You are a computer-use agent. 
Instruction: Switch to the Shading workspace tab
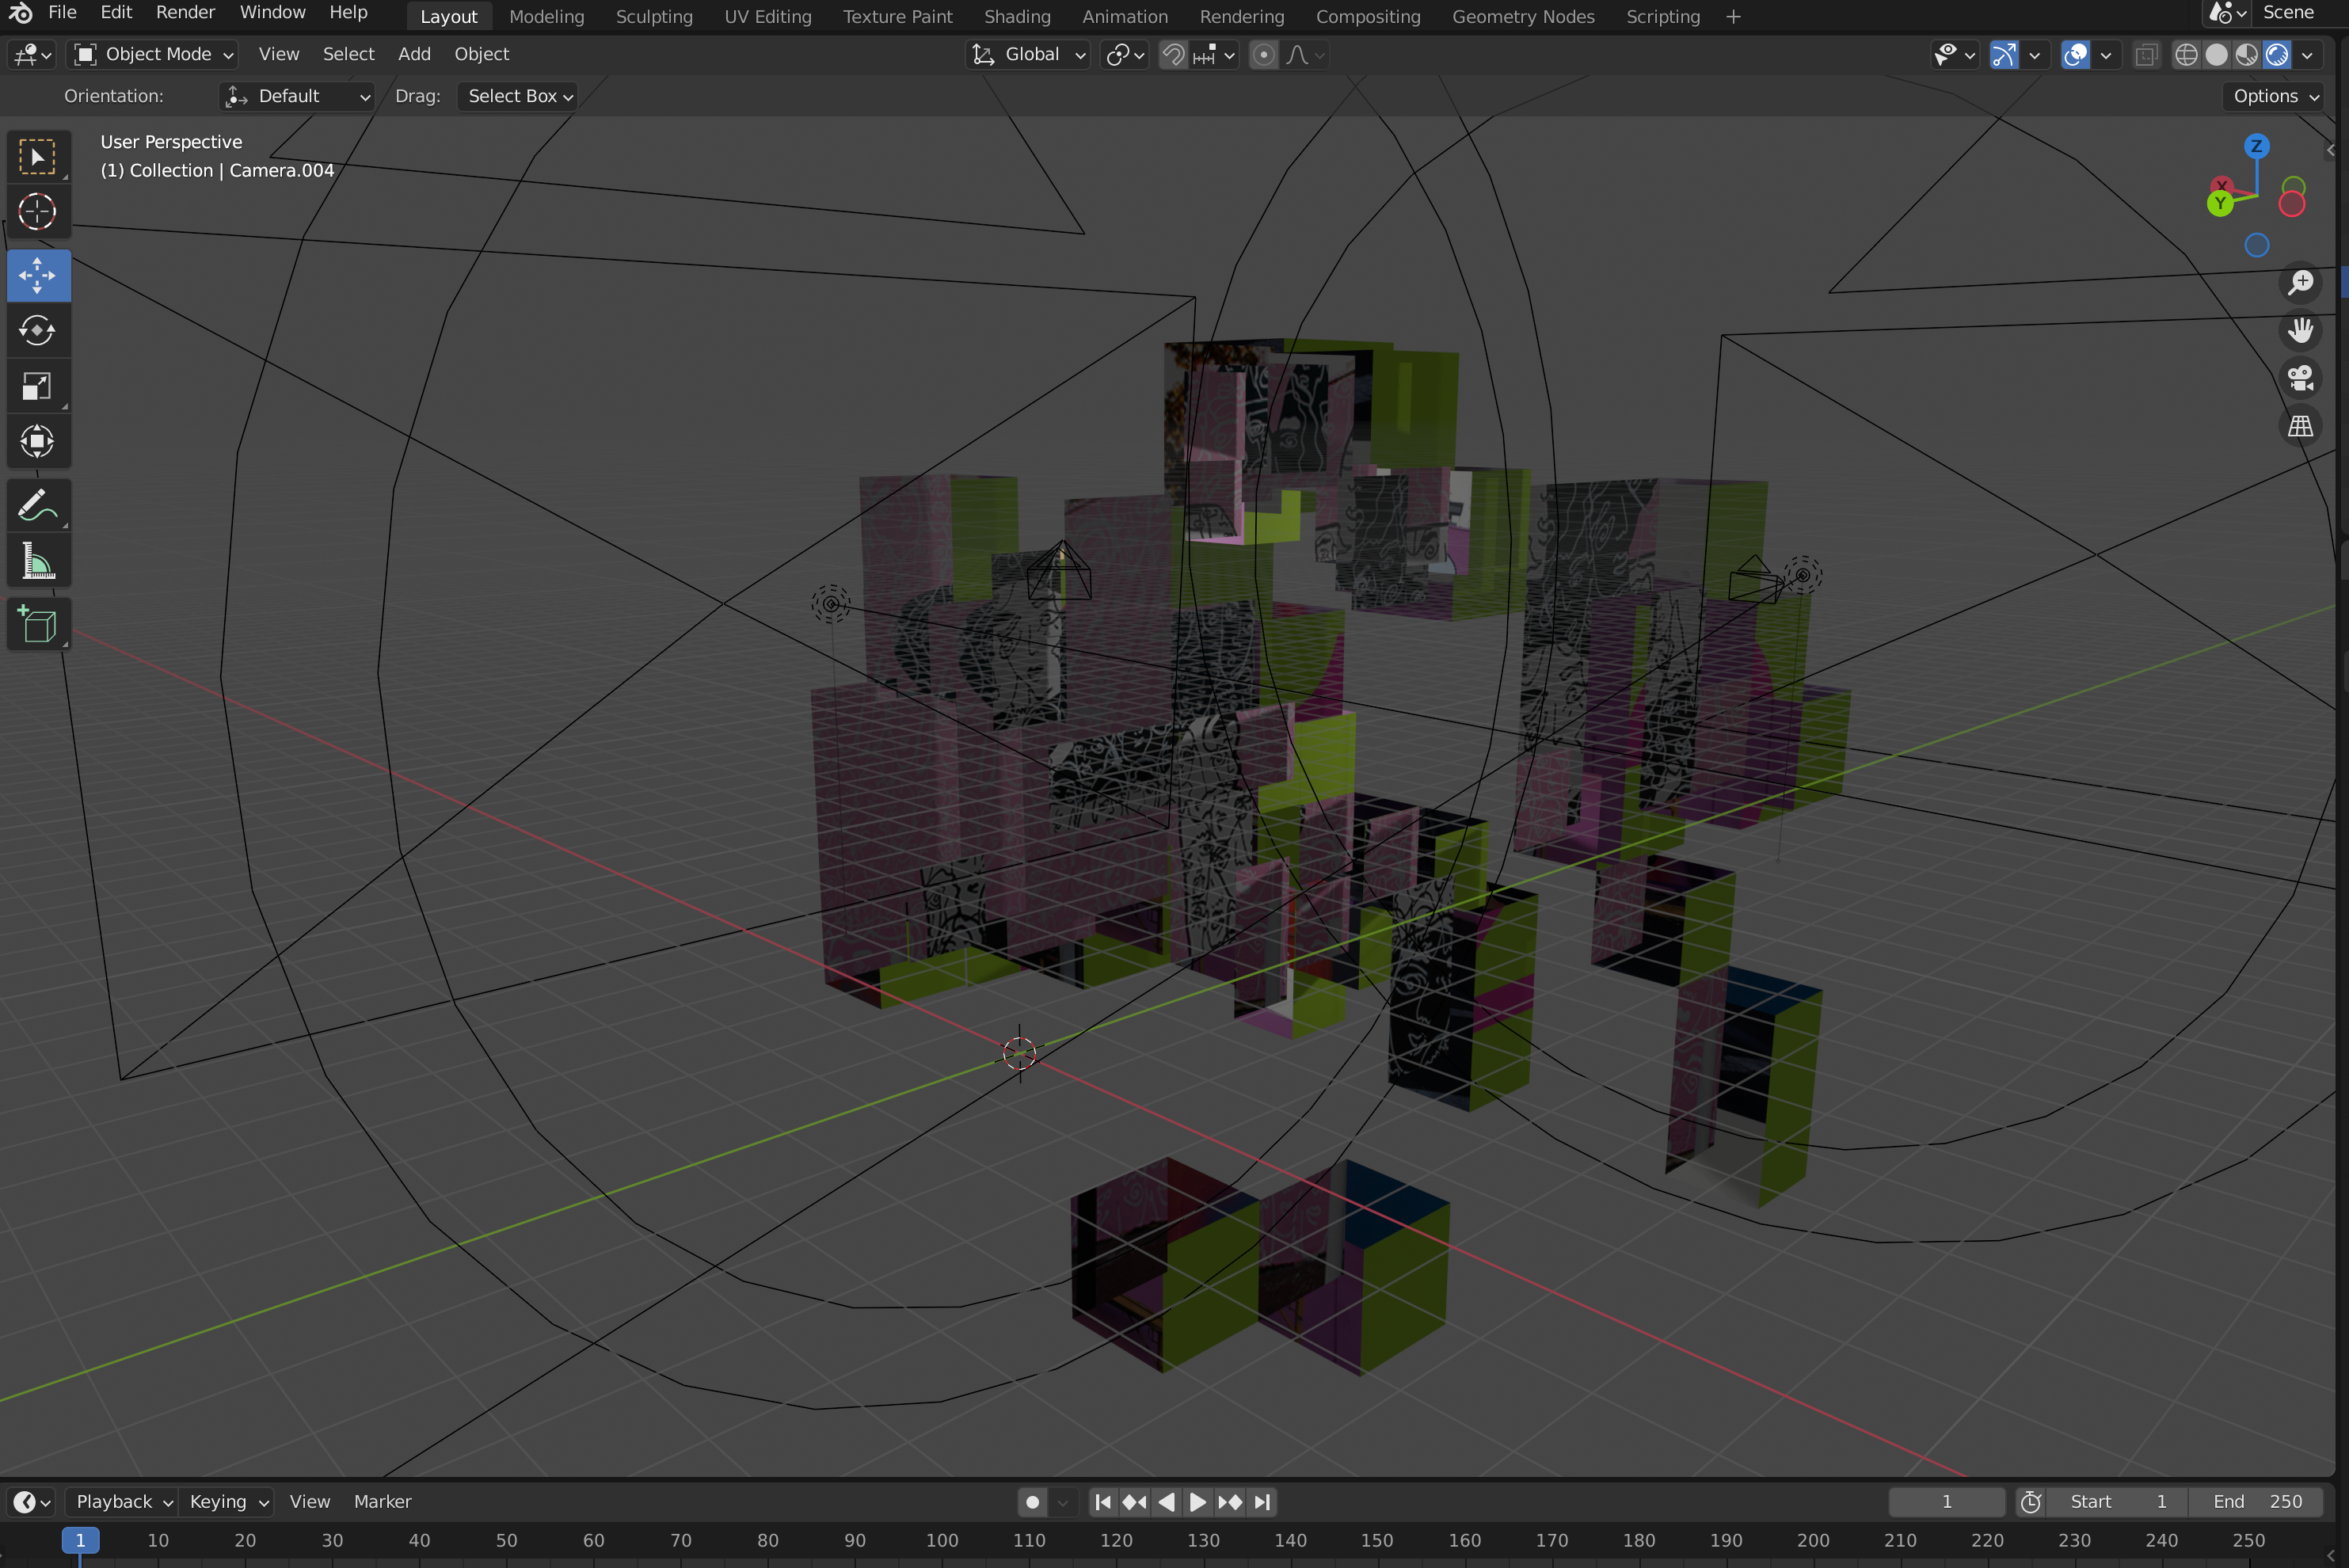click(1016, 17)
